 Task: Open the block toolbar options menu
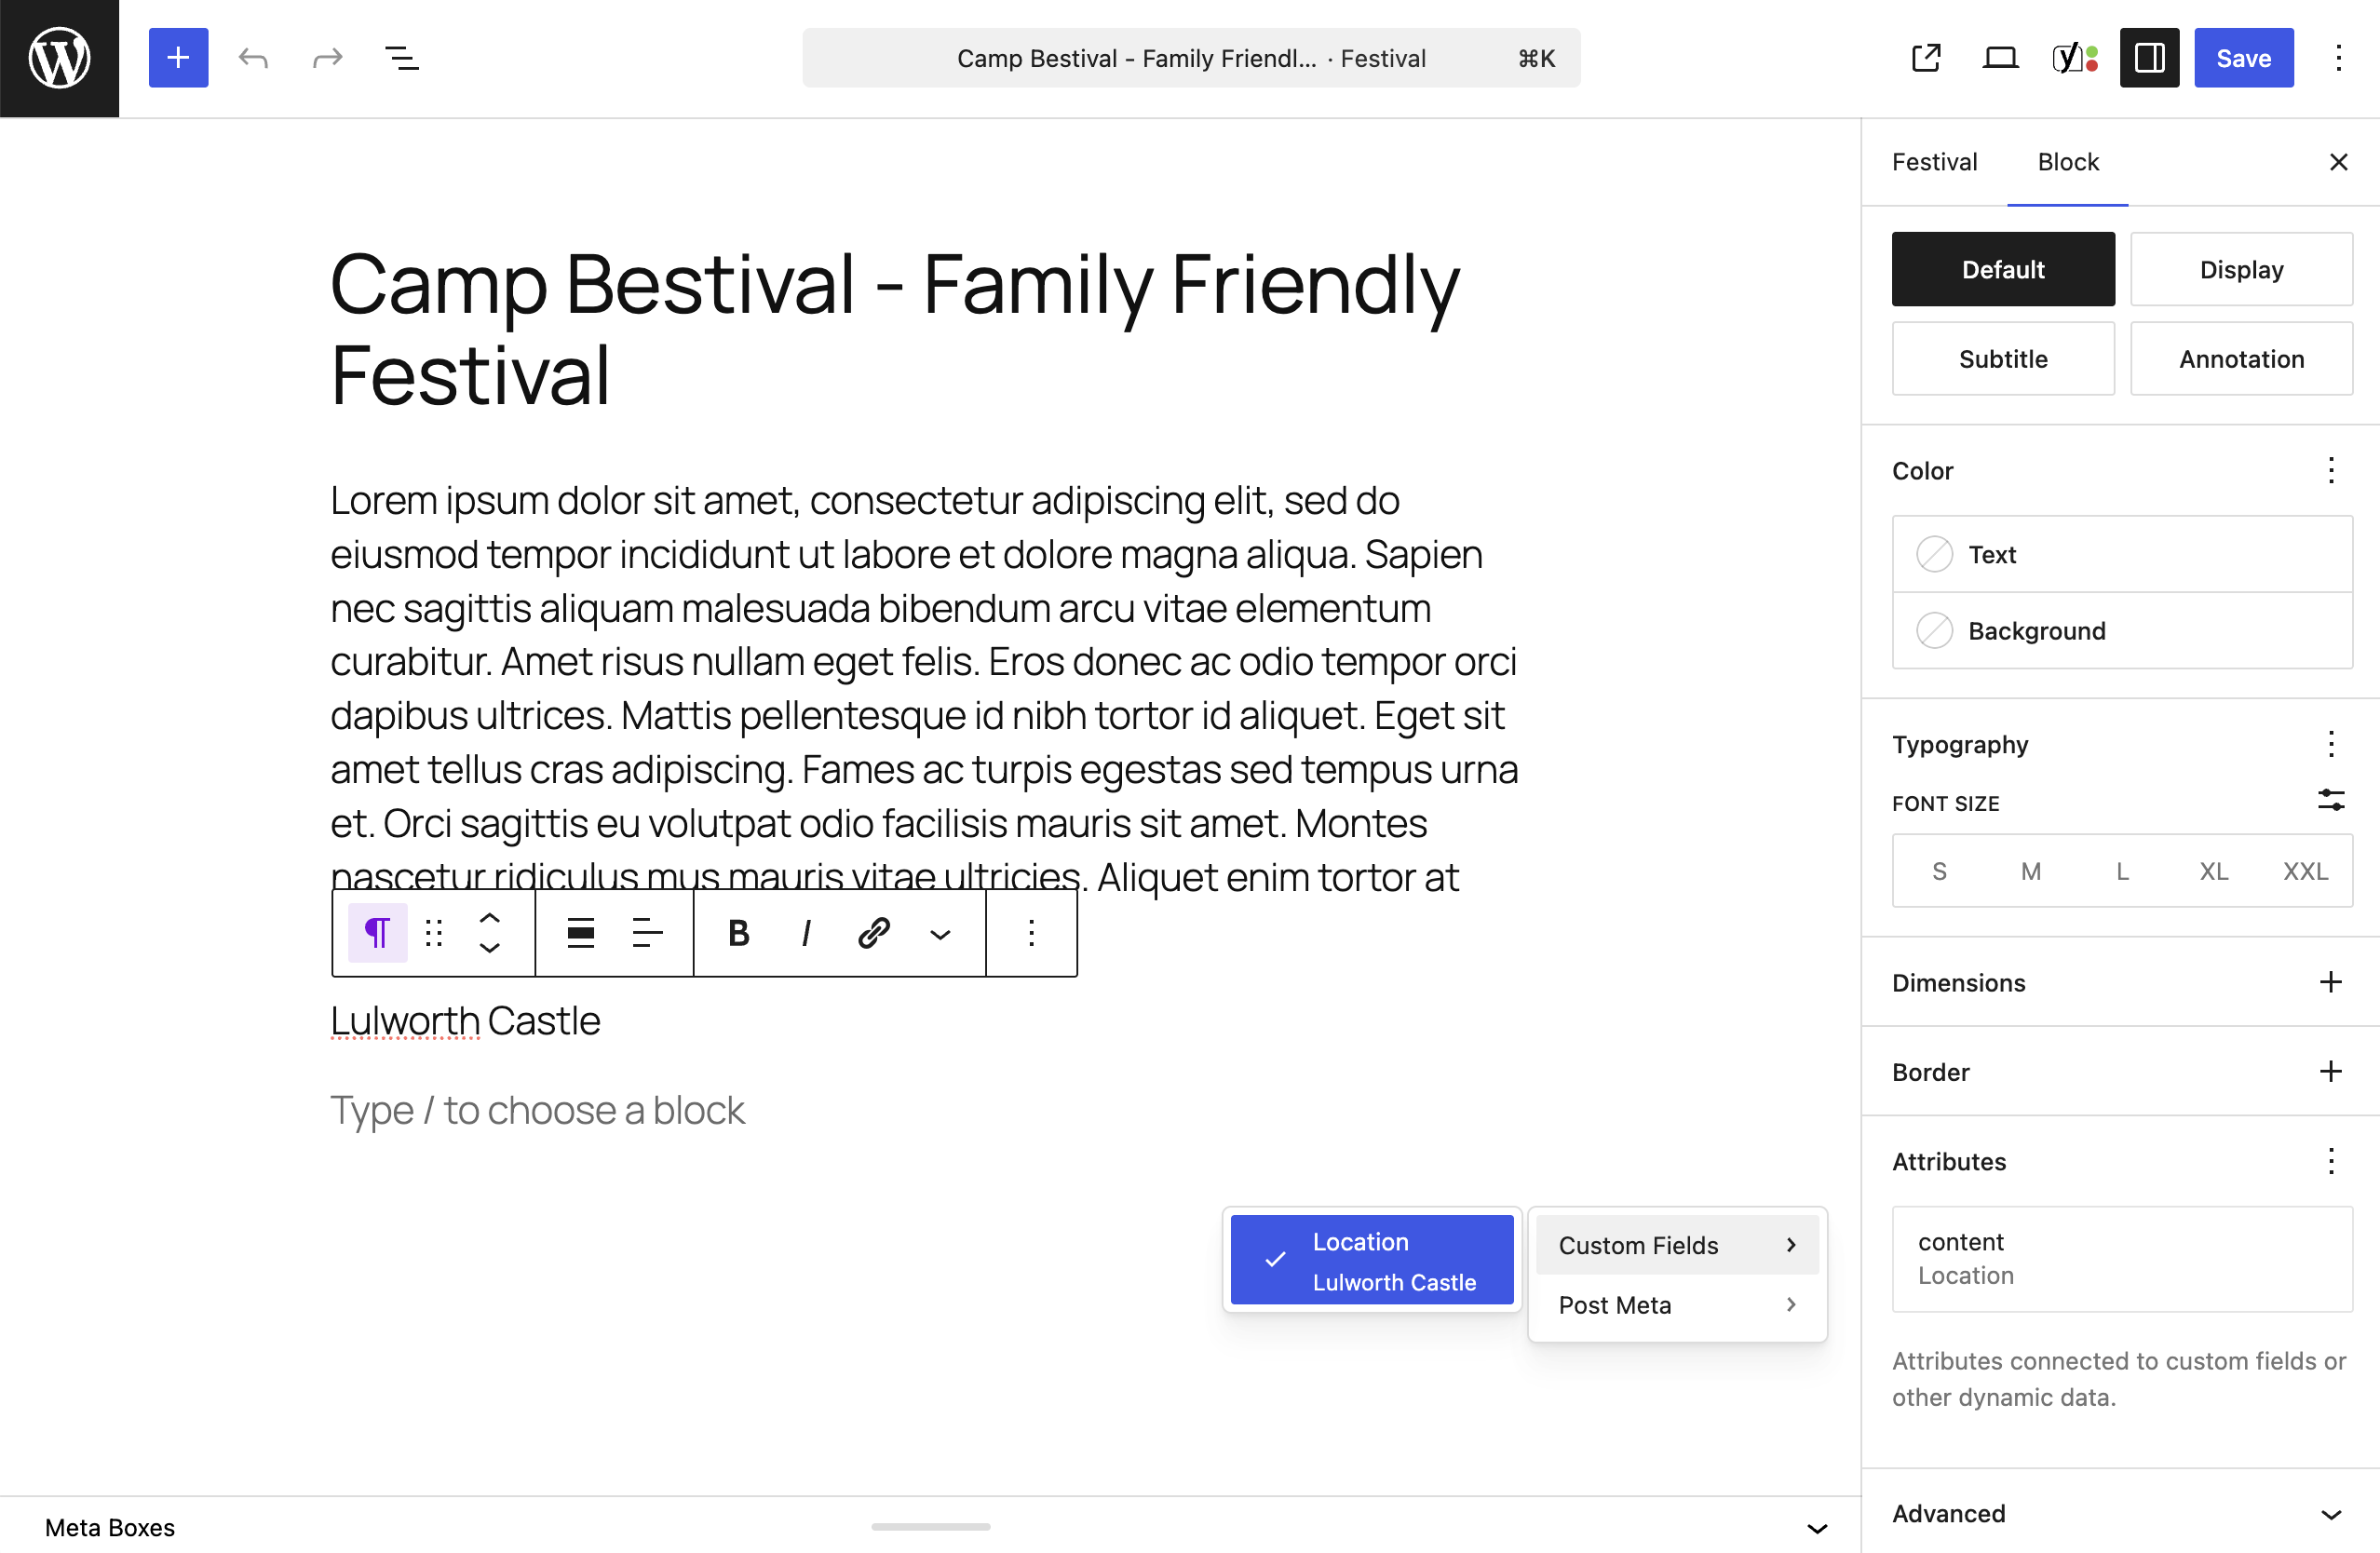1031,933
